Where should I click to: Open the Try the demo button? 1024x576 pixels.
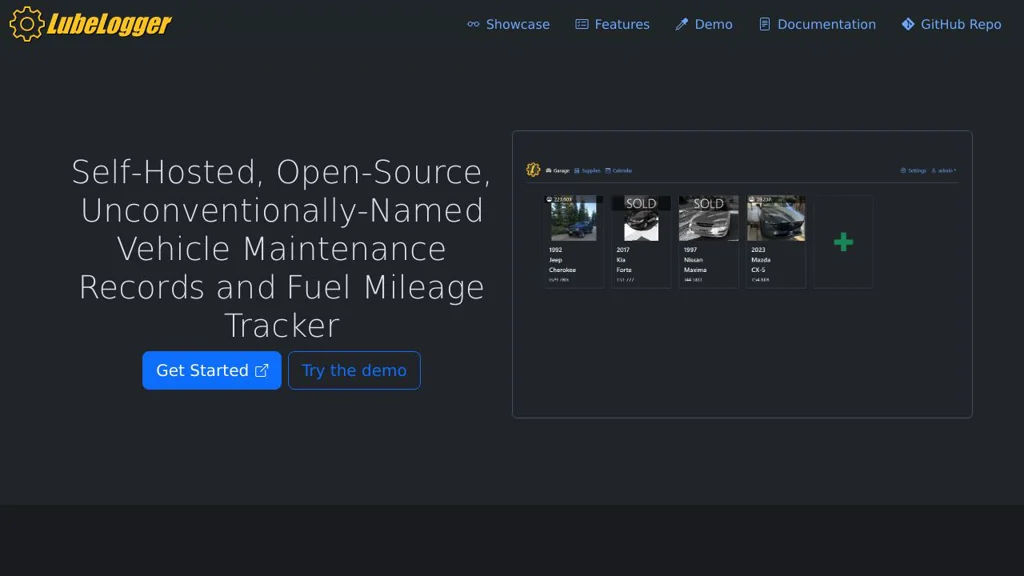point(354,370)
